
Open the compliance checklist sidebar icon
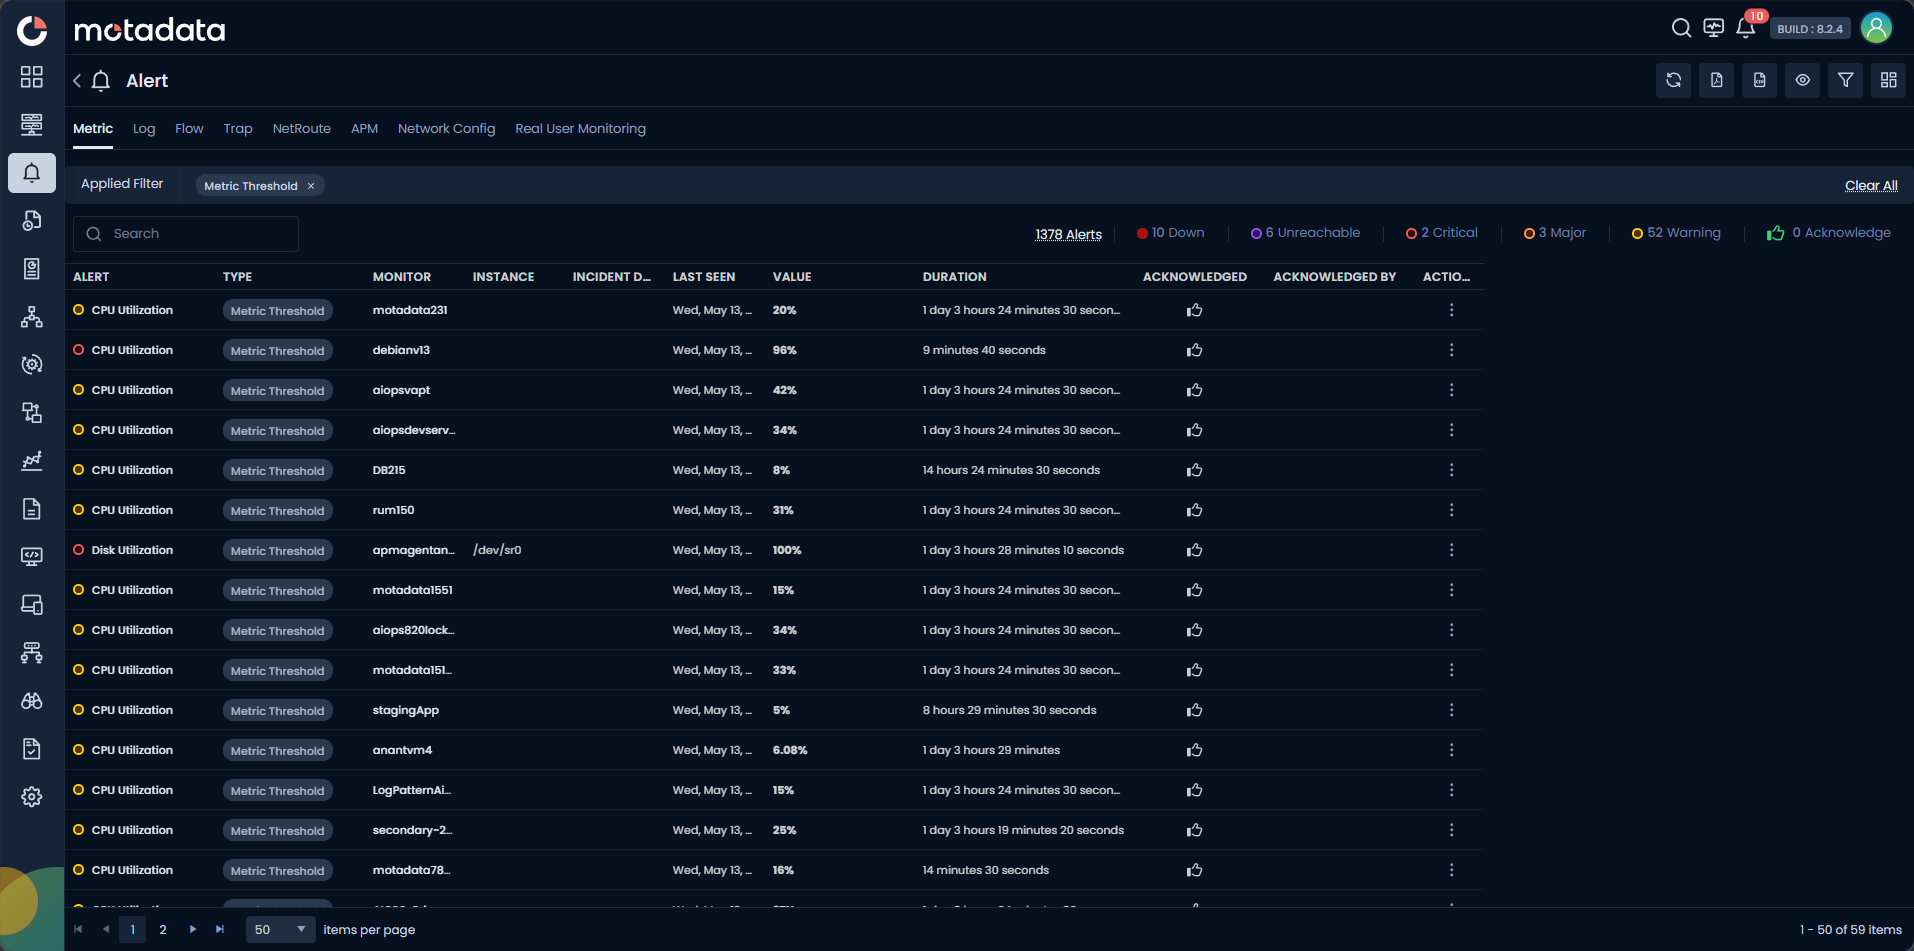(x=32, y=749)
